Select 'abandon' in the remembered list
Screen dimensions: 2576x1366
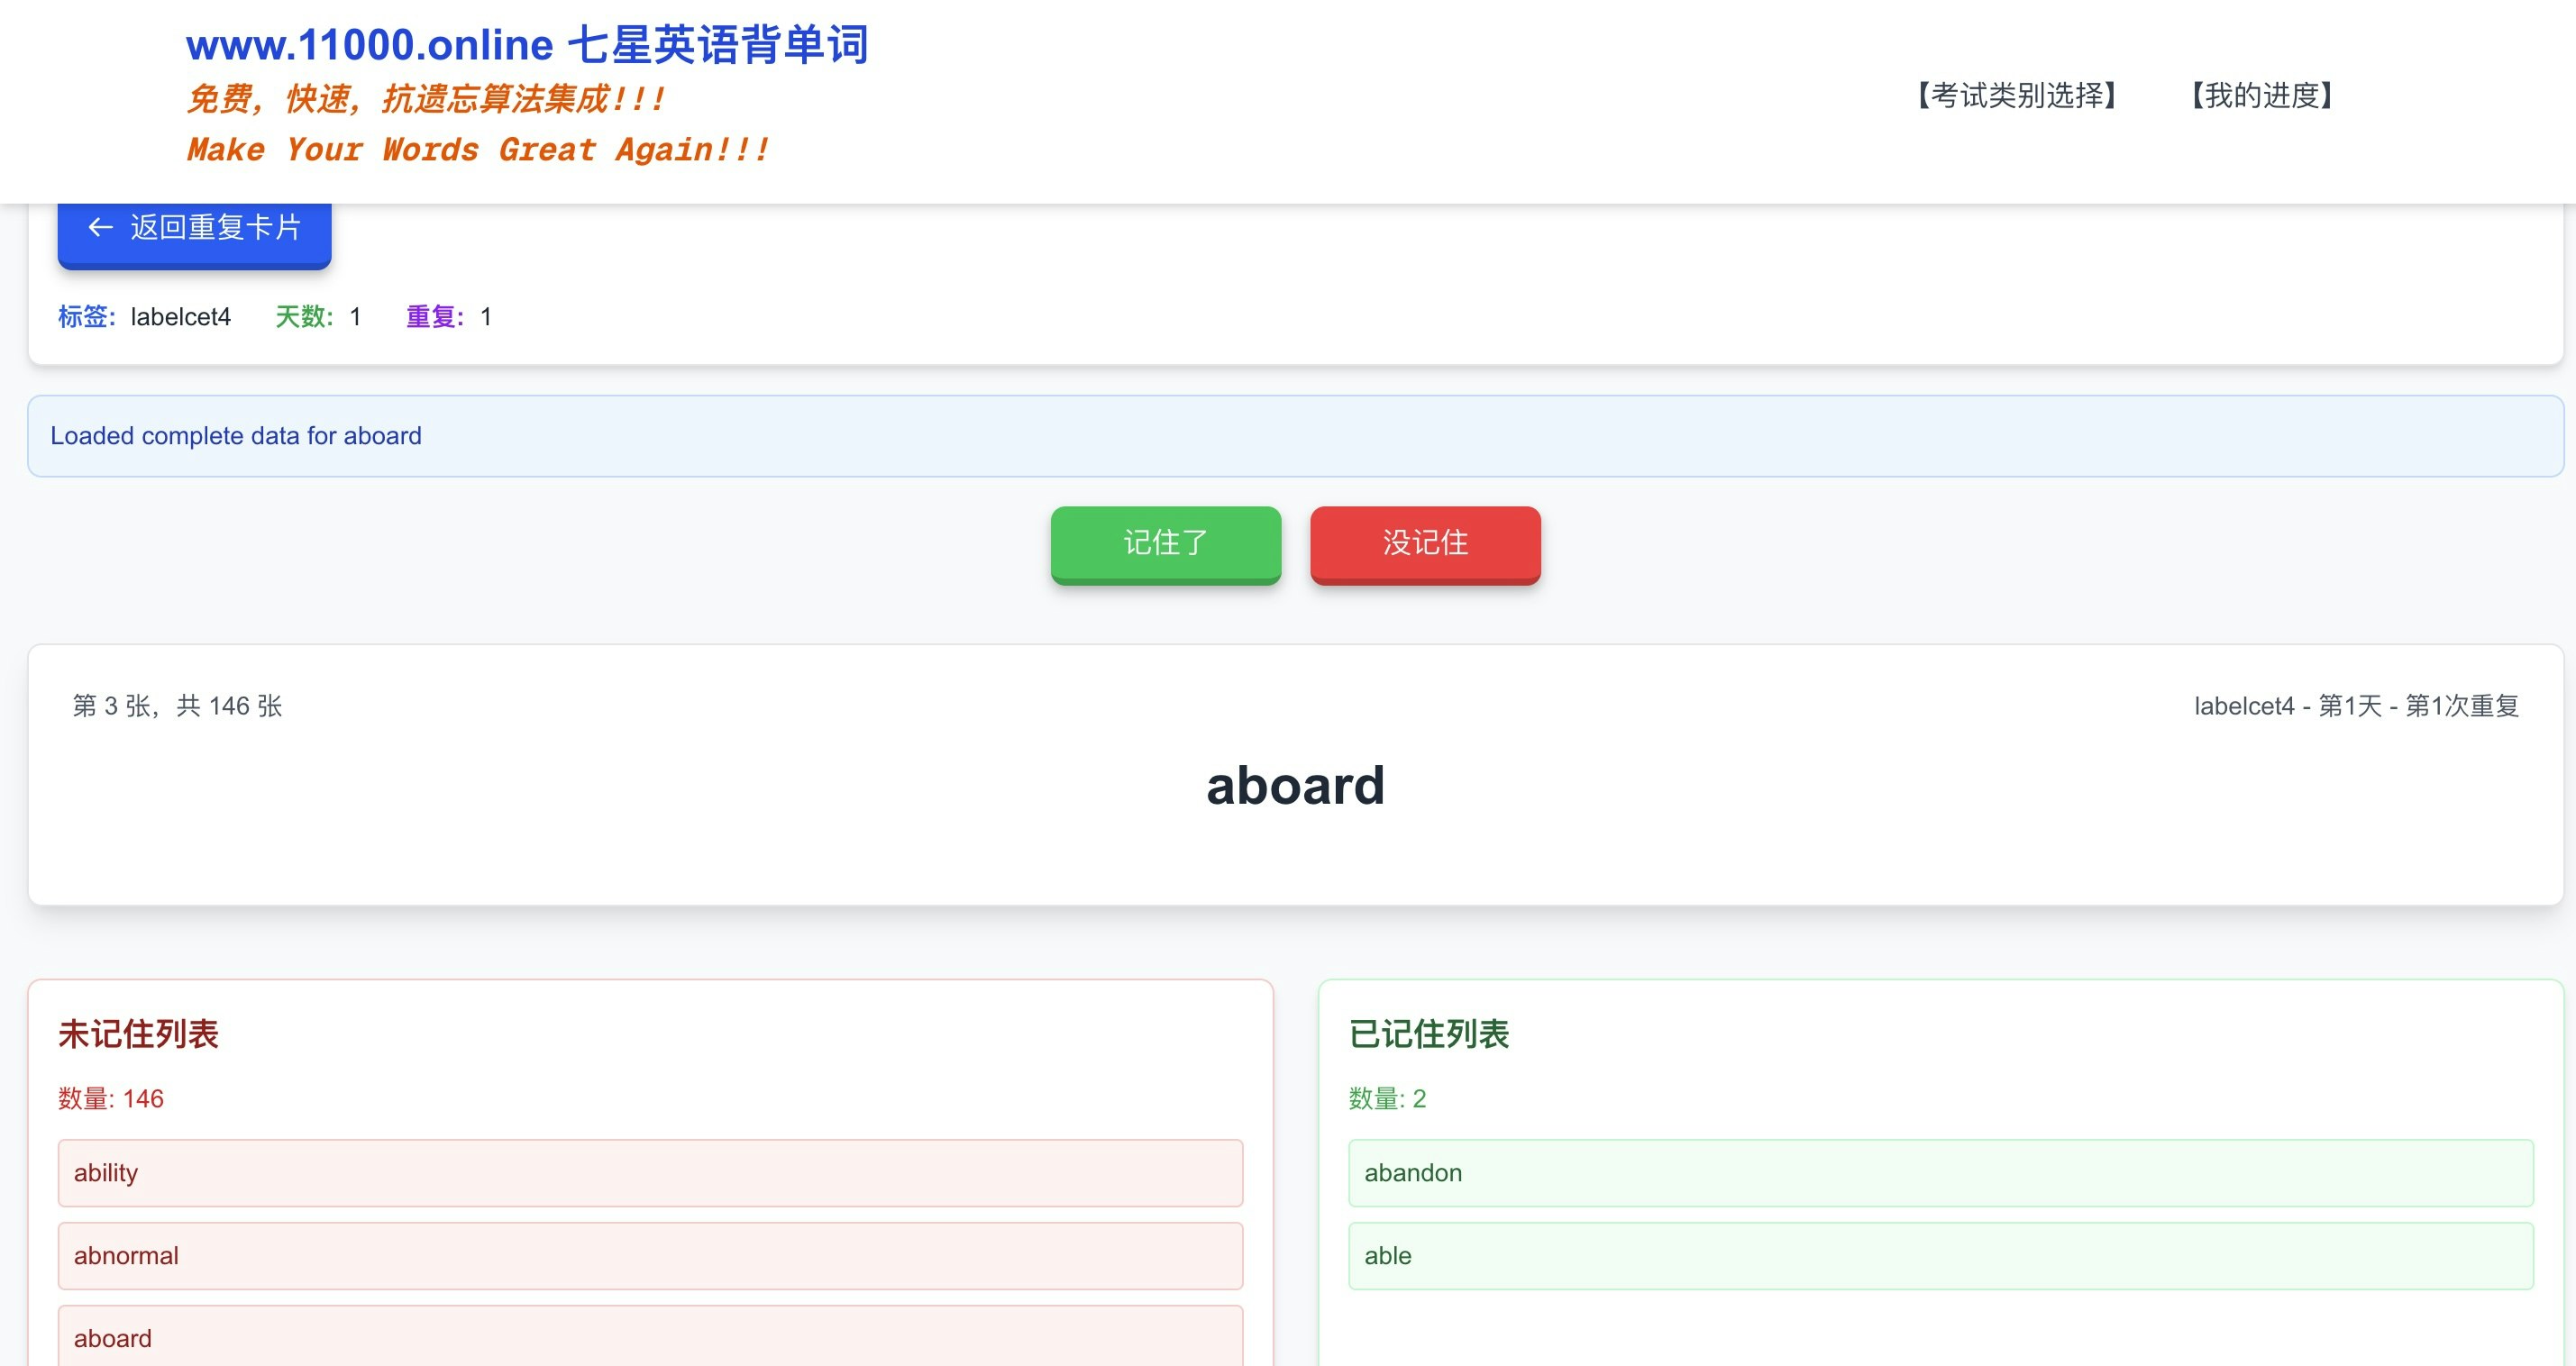point(1940,1173)
